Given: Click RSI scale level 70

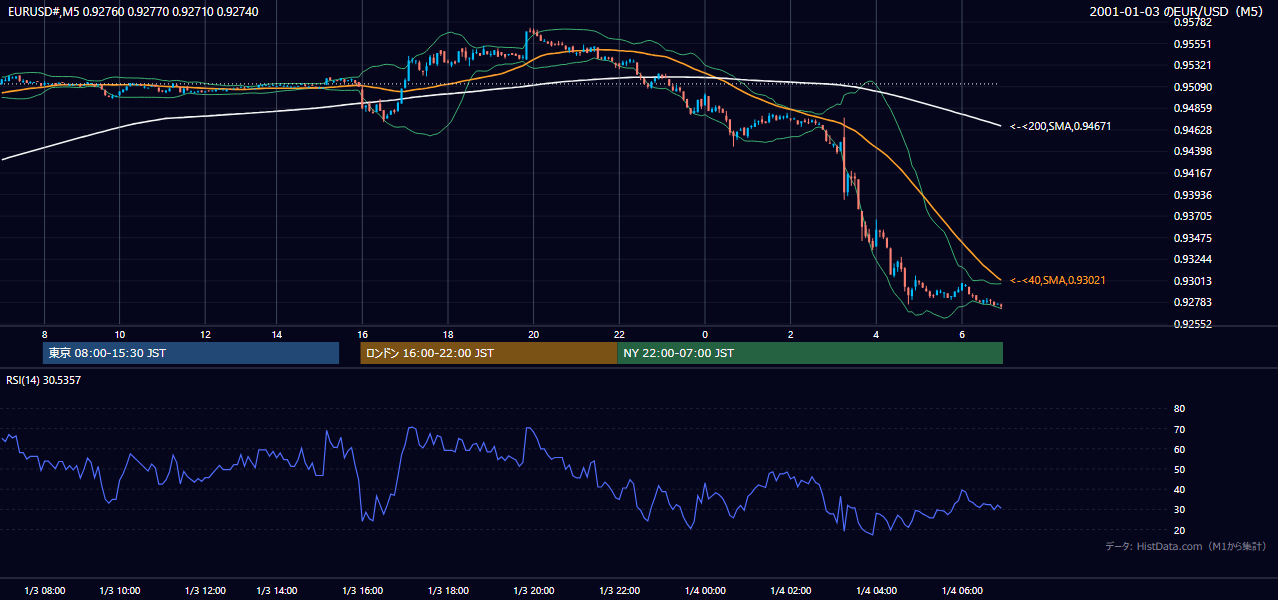Looking at the screenshot, I should pyautogui.click(x=1179, y=429).
